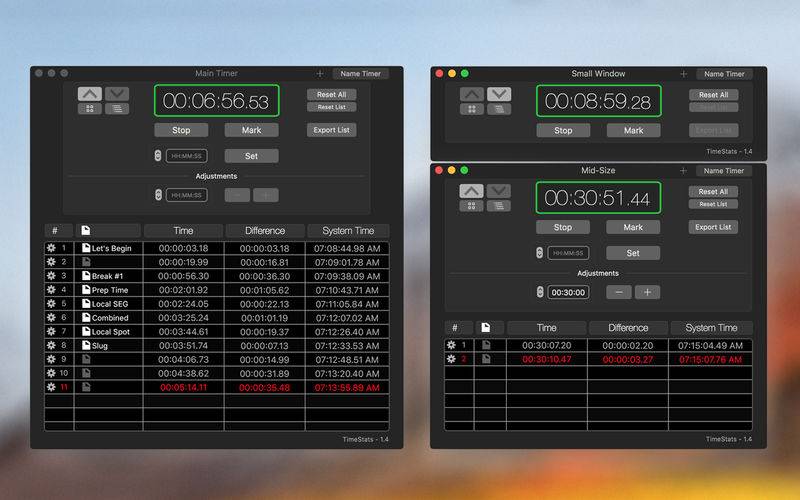Click gear icon on Combined row
The height and width of the screenshot is (500, 800).
click(x=51, y=317)
